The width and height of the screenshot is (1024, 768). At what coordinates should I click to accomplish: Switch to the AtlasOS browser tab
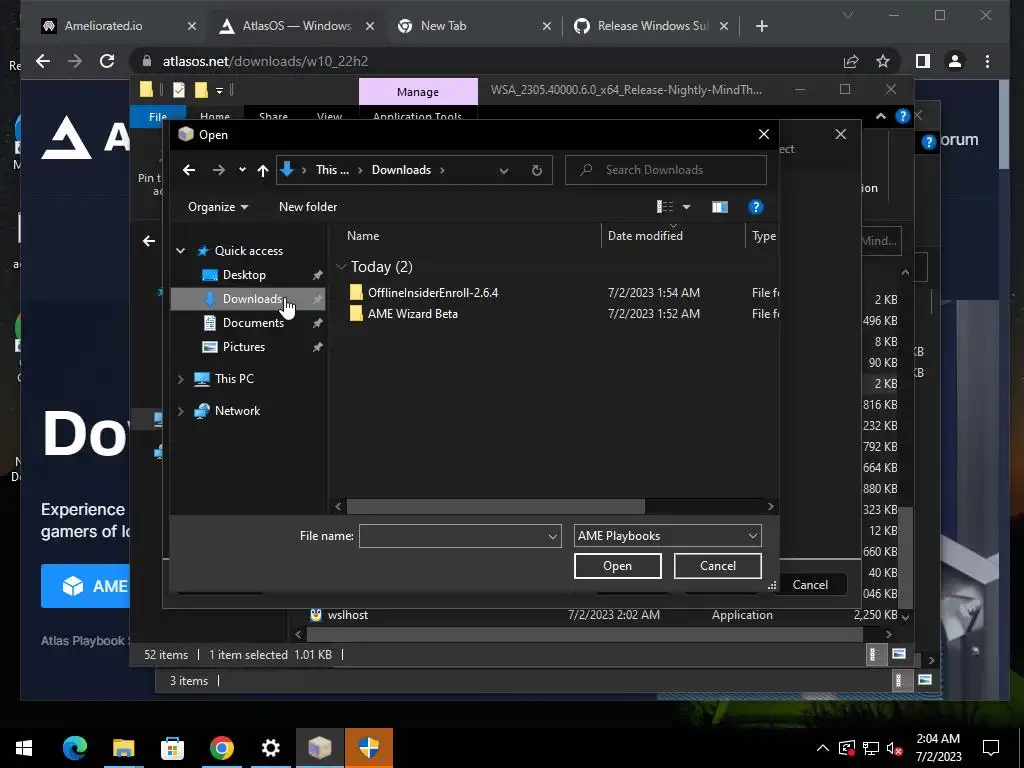[296, 26]
